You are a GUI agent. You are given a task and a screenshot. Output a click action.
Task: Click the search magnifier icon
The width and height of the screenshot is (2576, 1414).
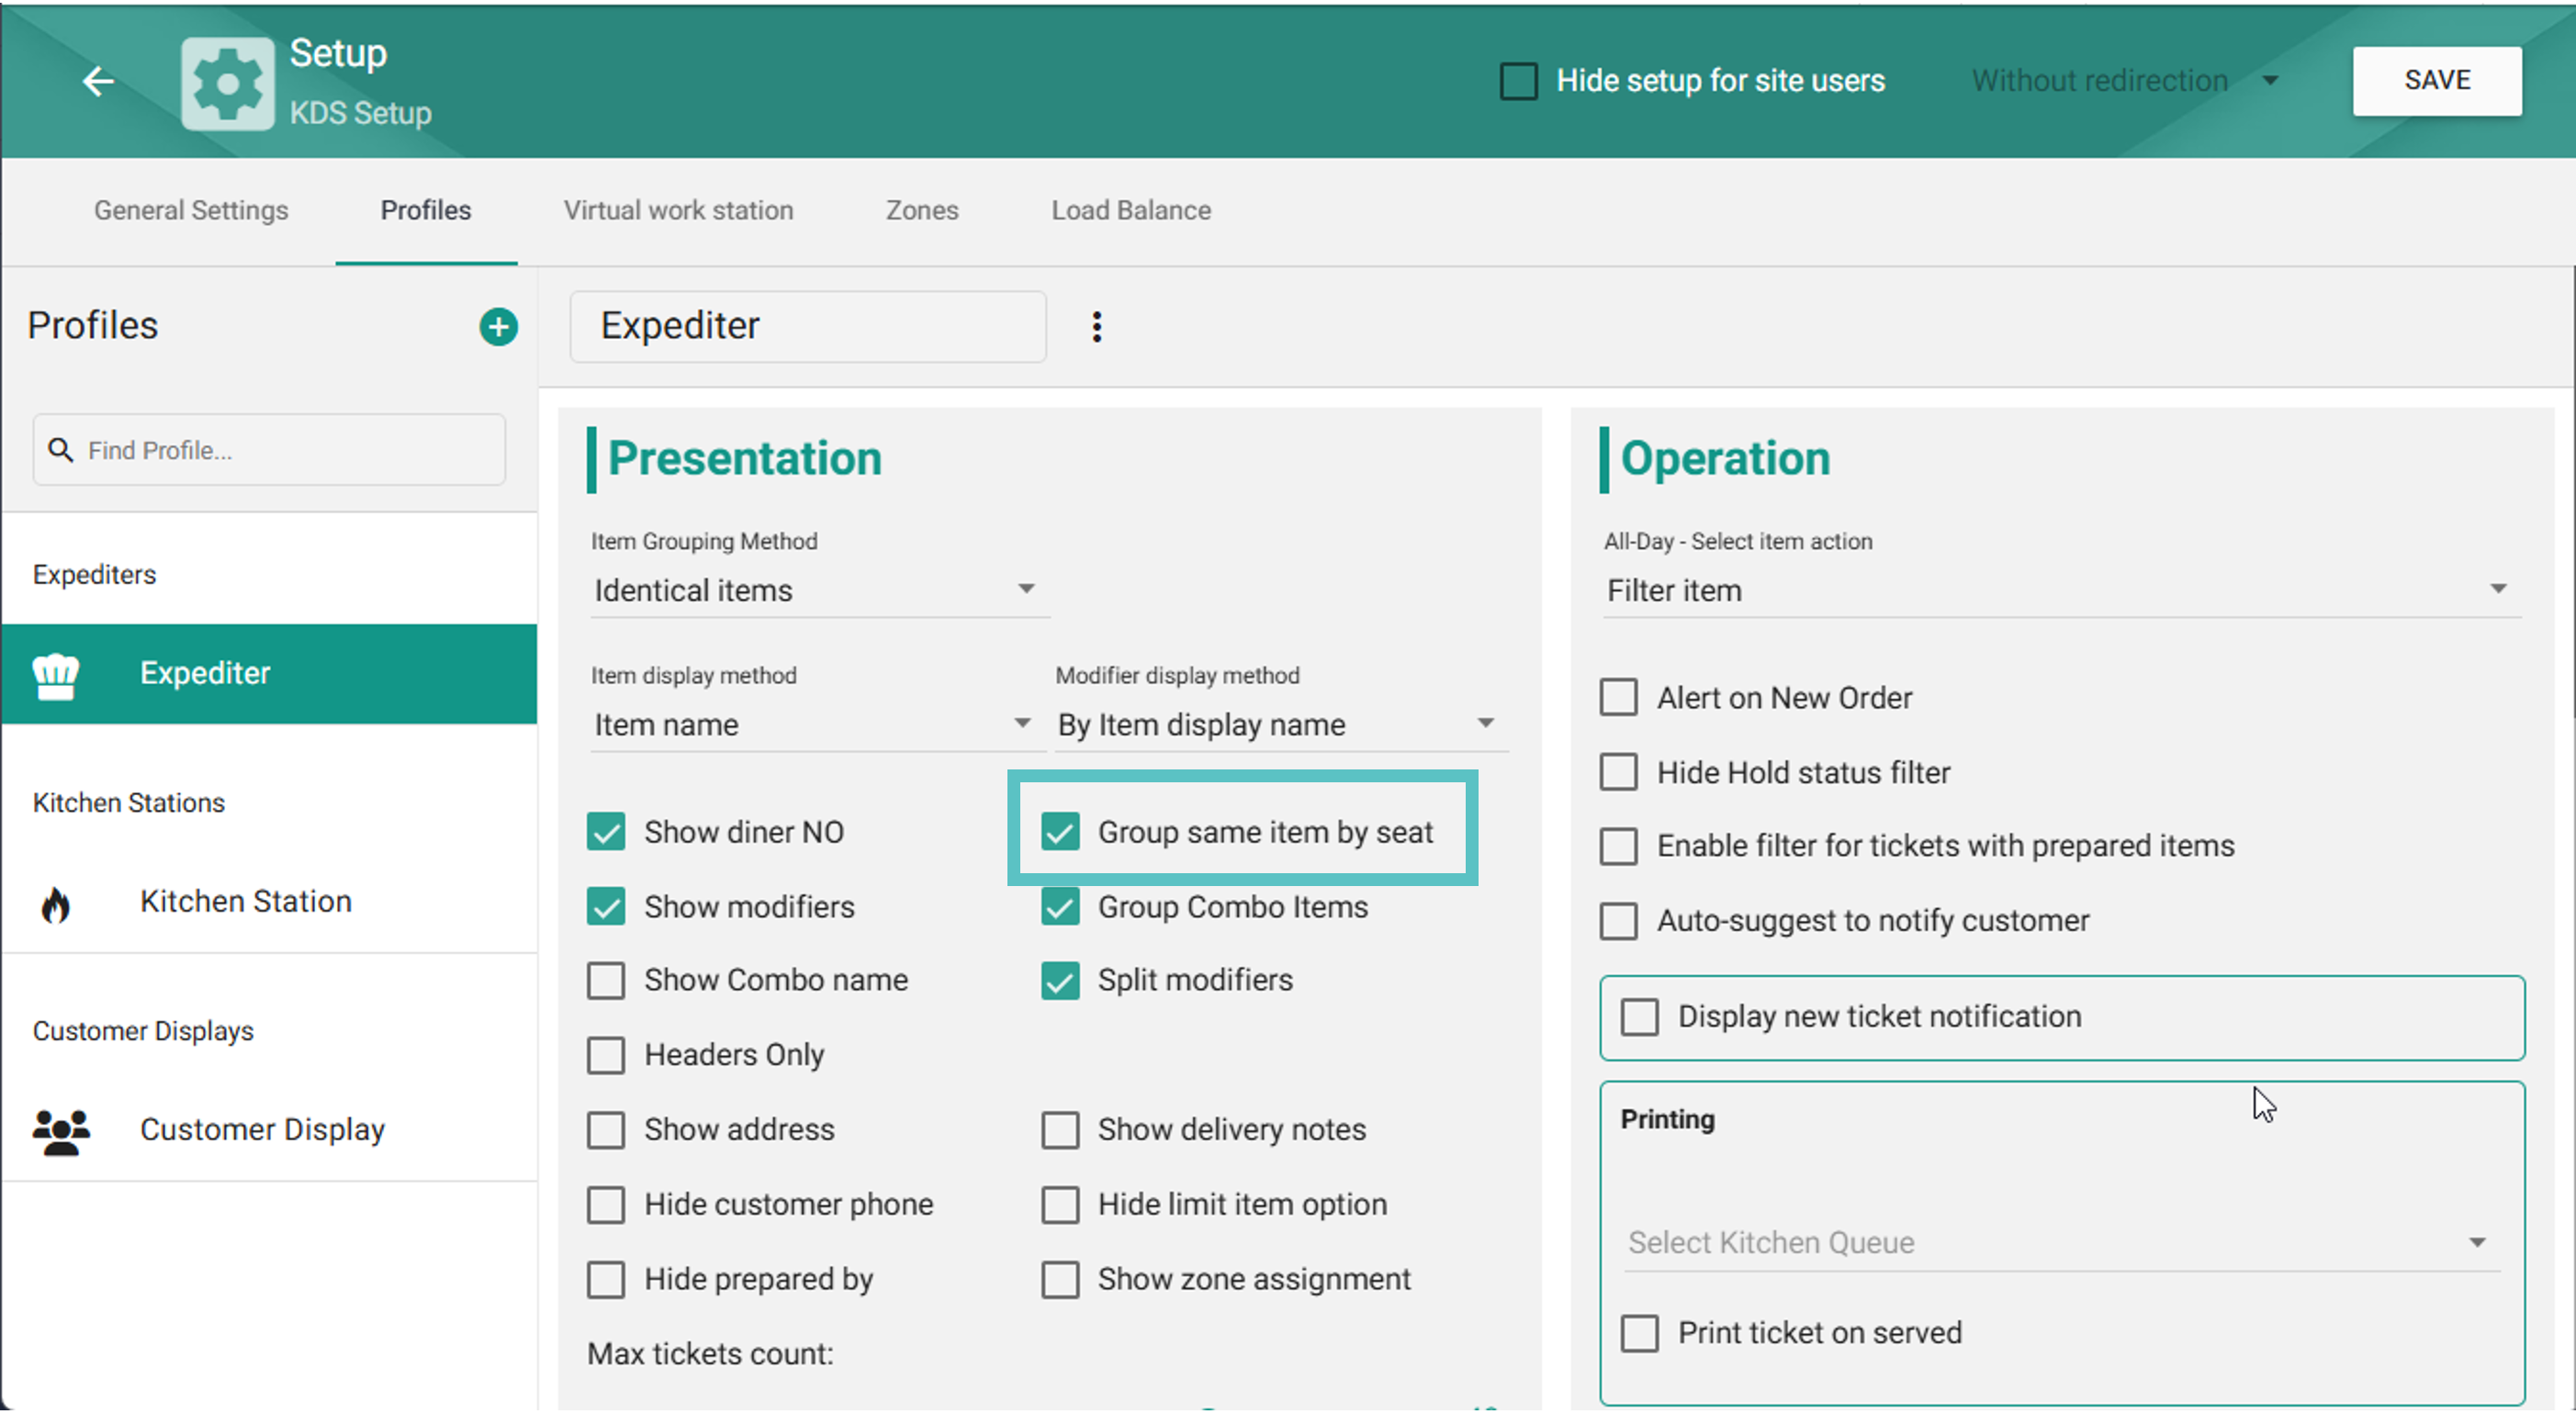(61, 451)
